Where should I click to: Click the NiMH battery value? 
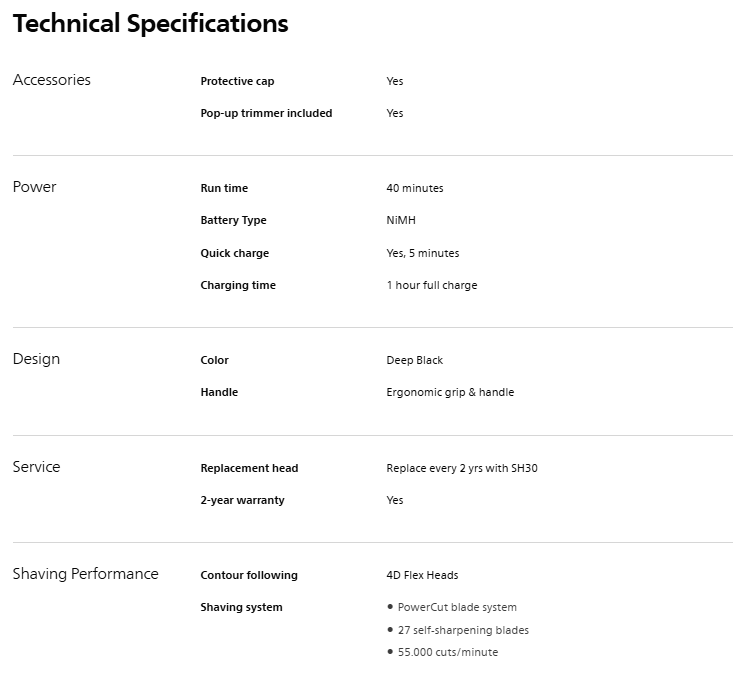(400, 220)
